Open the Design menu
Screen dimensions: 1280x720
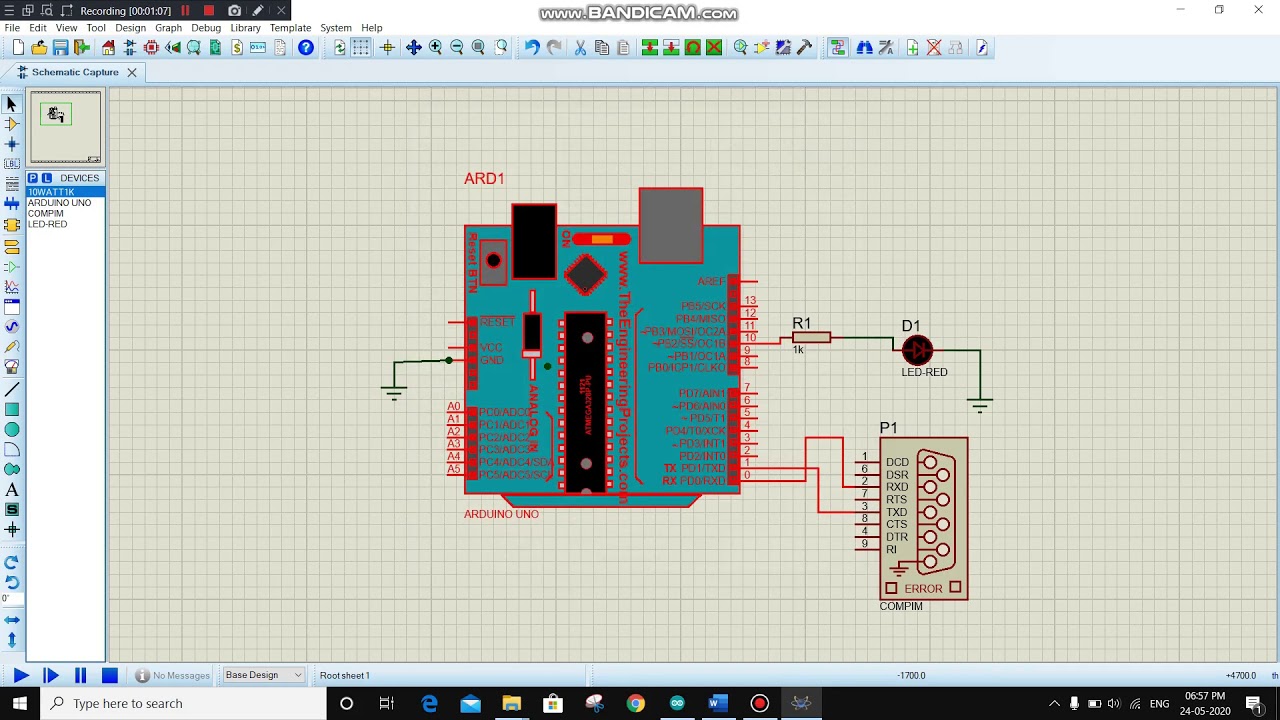click(130, 28)
